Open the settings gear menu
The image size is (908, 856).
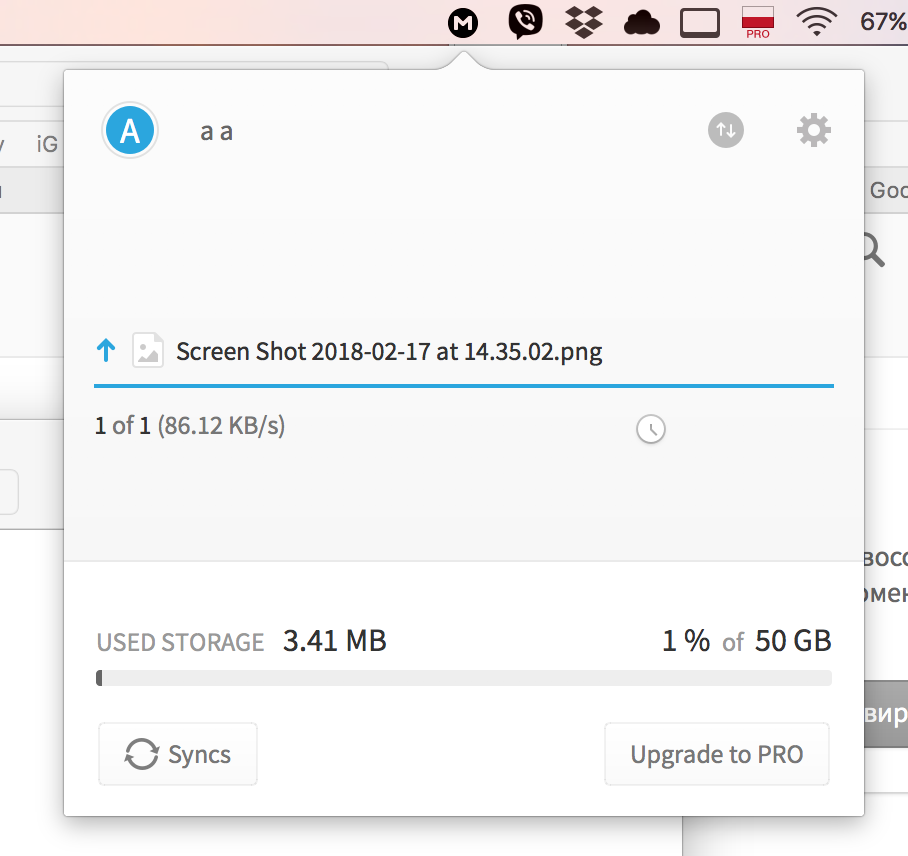[x=813, y=130]
